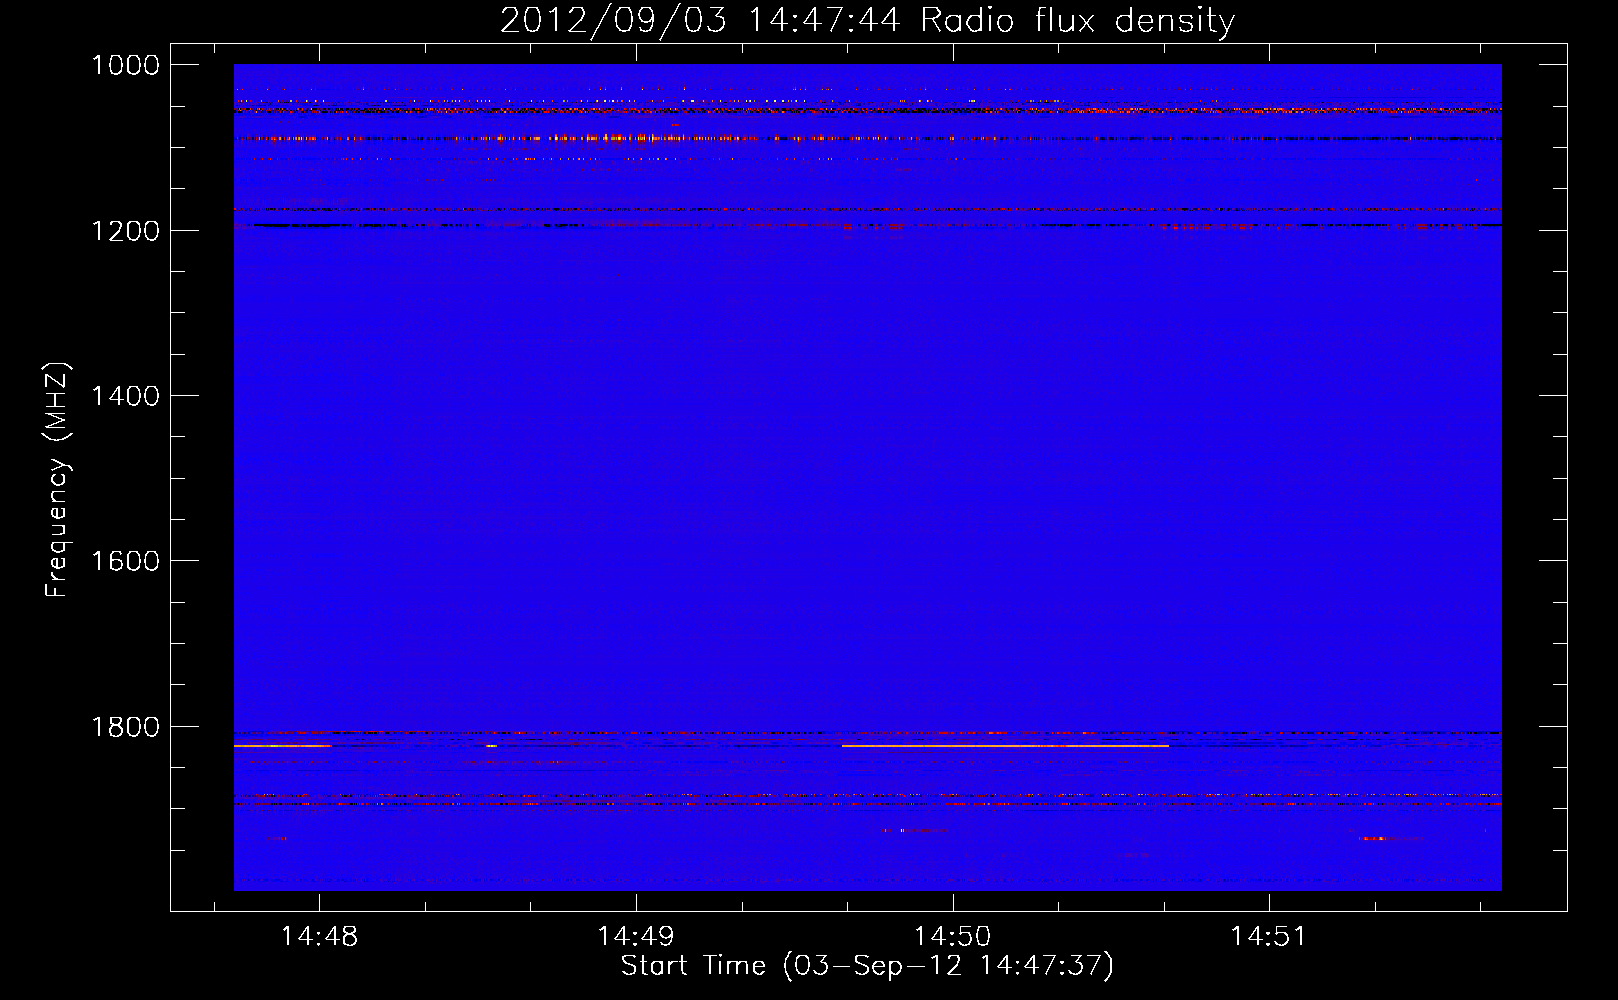The height and width of the screenshot is (1000, 1618).
Task: Click the 1000 frequency tick label
Action: click(x=126, y=65)
